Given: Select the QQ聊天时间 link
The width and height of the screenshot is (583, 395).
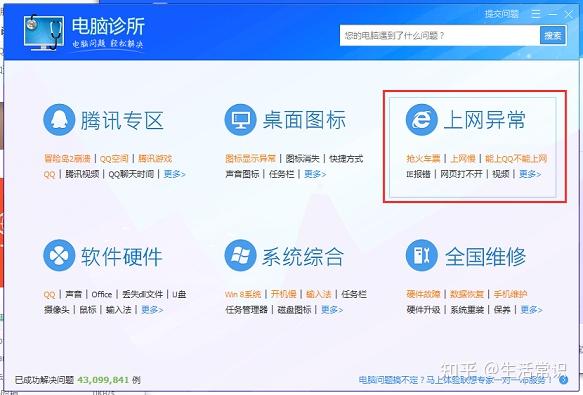Looking at the screenshot, I should tap(131, 174).
